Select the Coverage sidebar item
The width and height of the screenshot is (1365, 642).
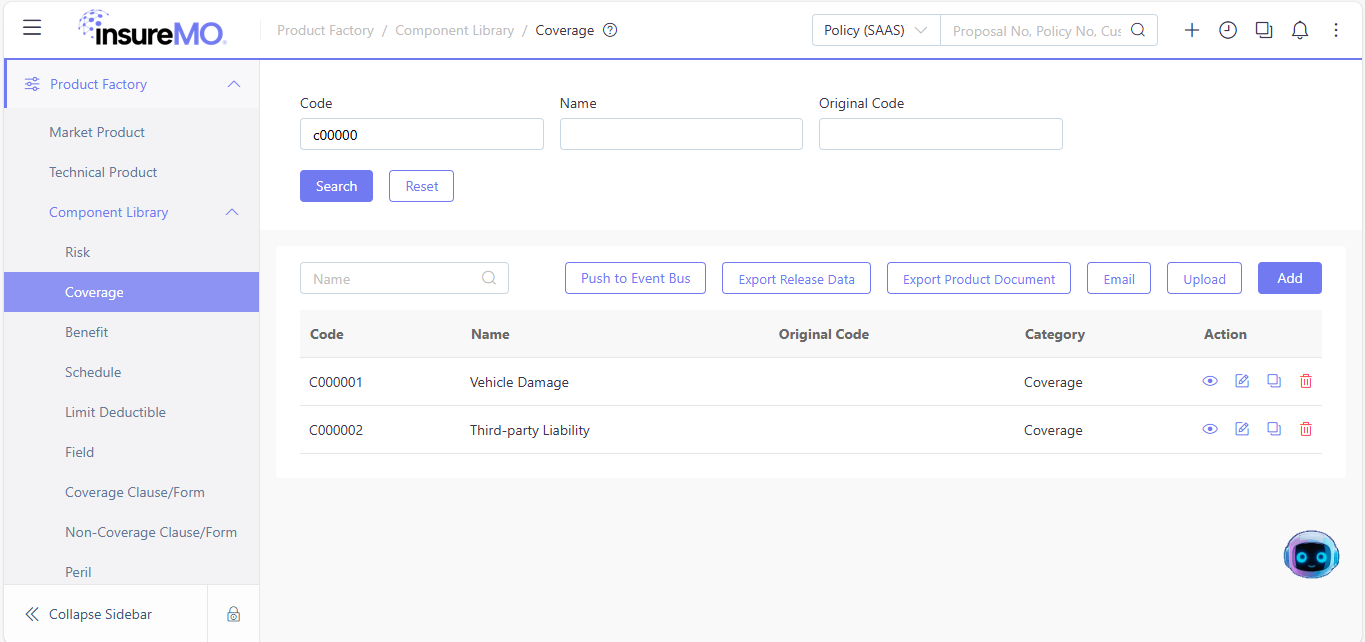coord(131,292)
